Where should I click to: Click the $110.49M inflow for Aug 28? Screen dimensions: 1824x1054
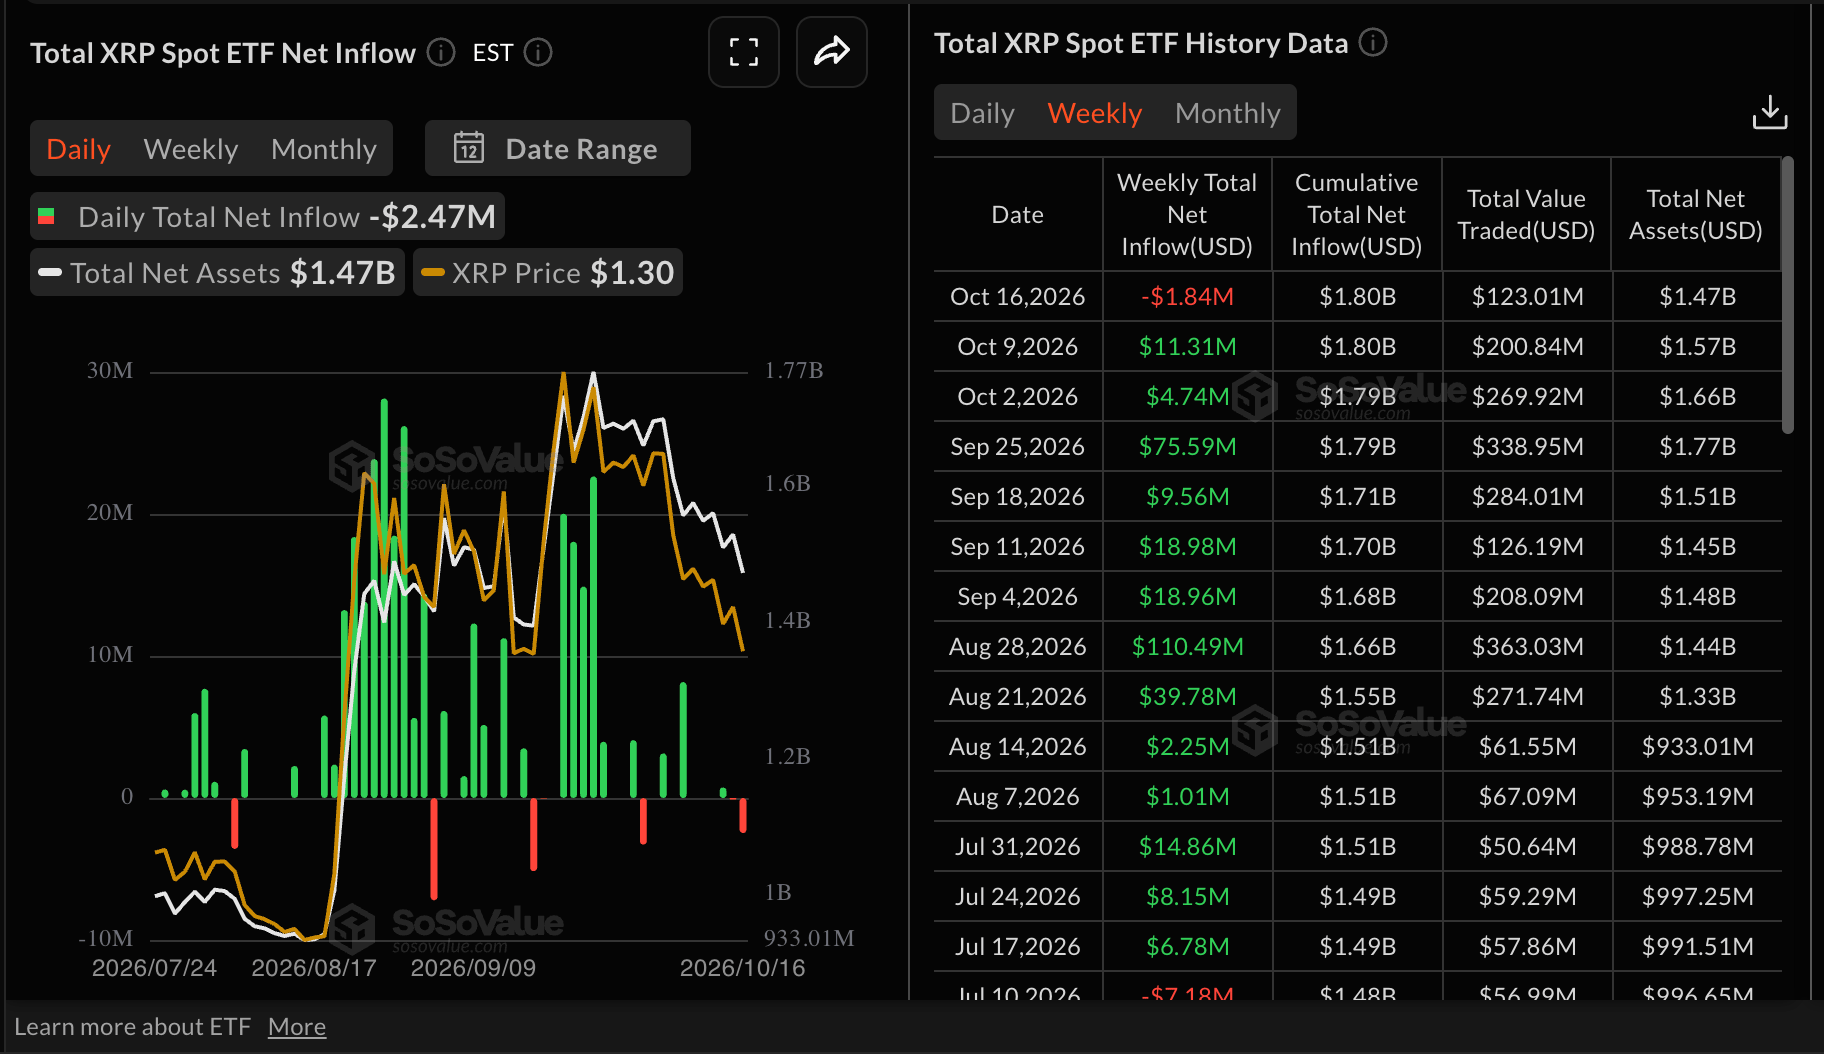[1187, 646]
